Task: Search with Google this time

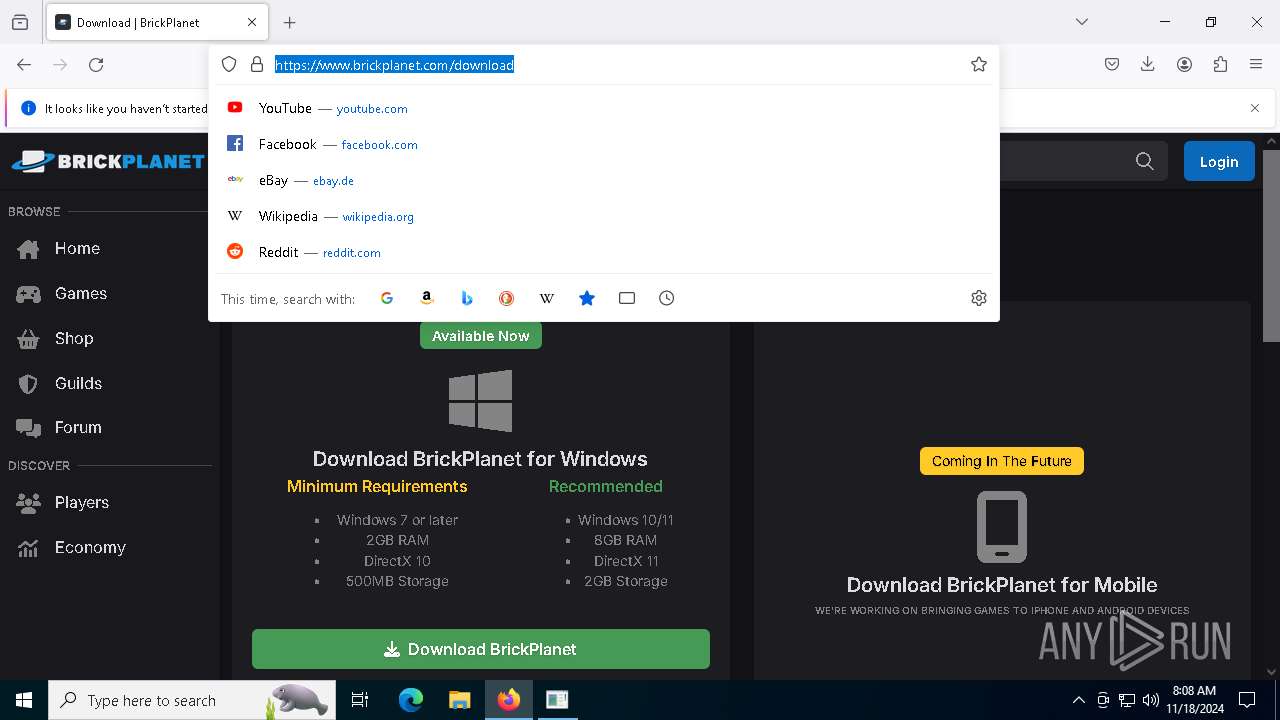Action: coord(387,298)
